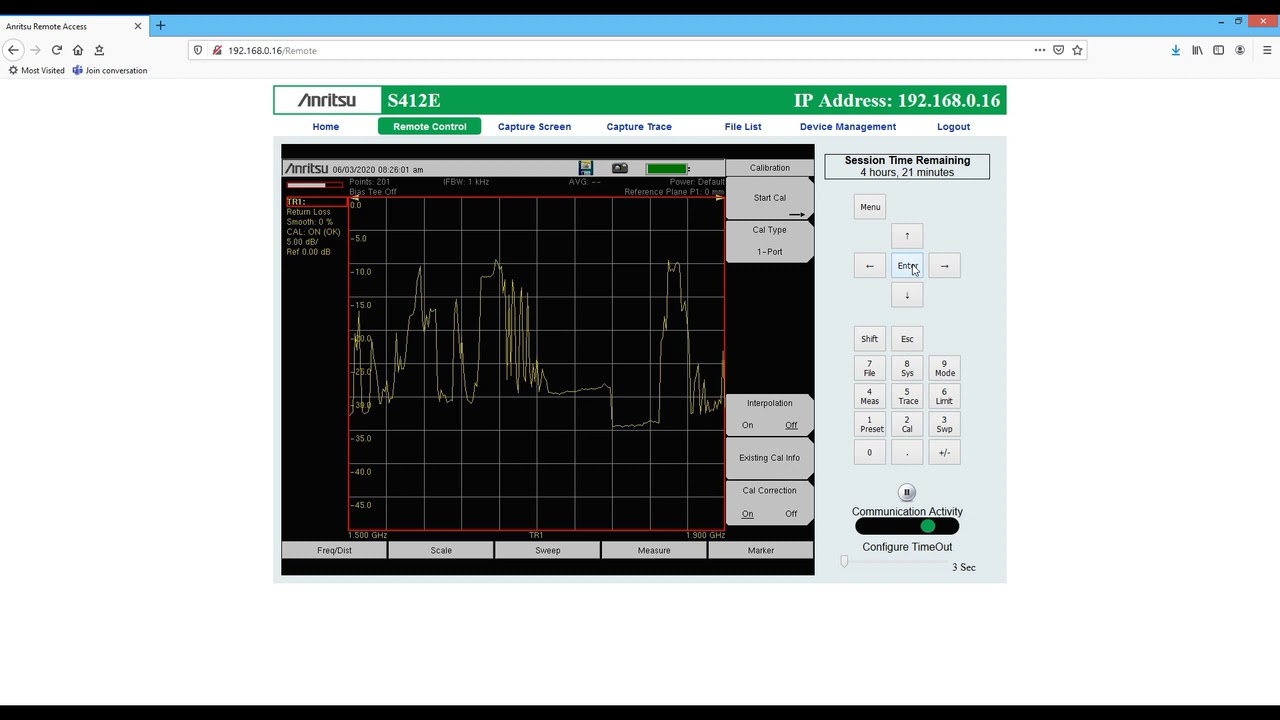The width and height of the screenshot is (1280, 720).
Task: Click keypad 0 button
Action: (x=870, y=453)
